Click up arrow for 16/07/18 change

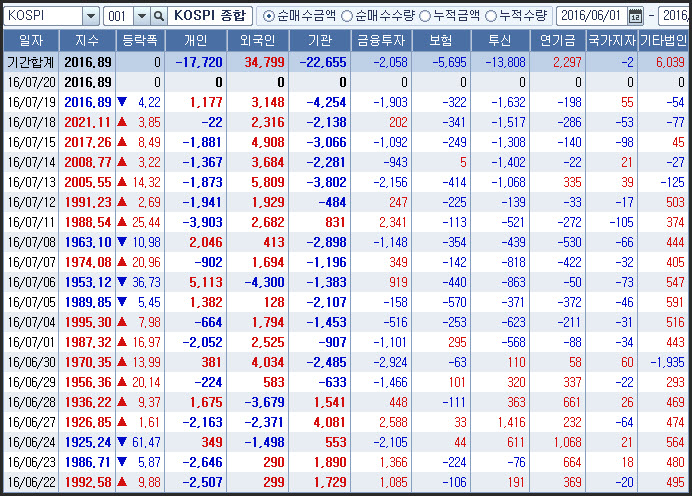coord(122,122)
